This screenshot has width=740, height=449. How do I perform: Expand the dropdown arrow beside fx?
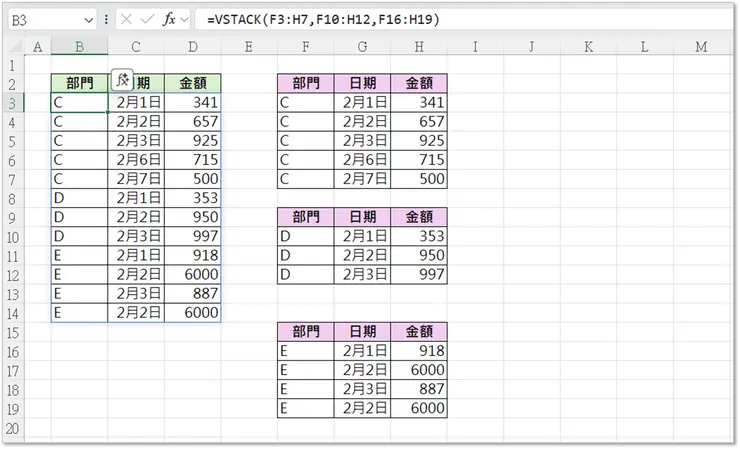click(x=184, y=20)
